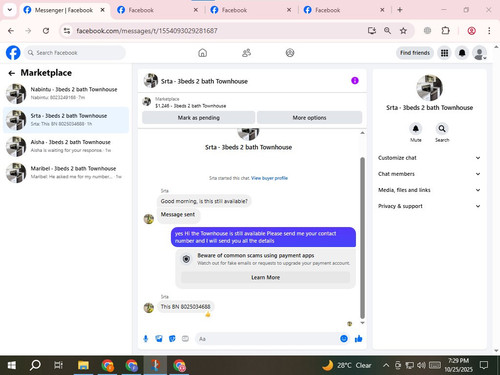This screenshot has width=500, height=375.
Task: Open Windows taskbar search
Action: click(x=35, y=365)
